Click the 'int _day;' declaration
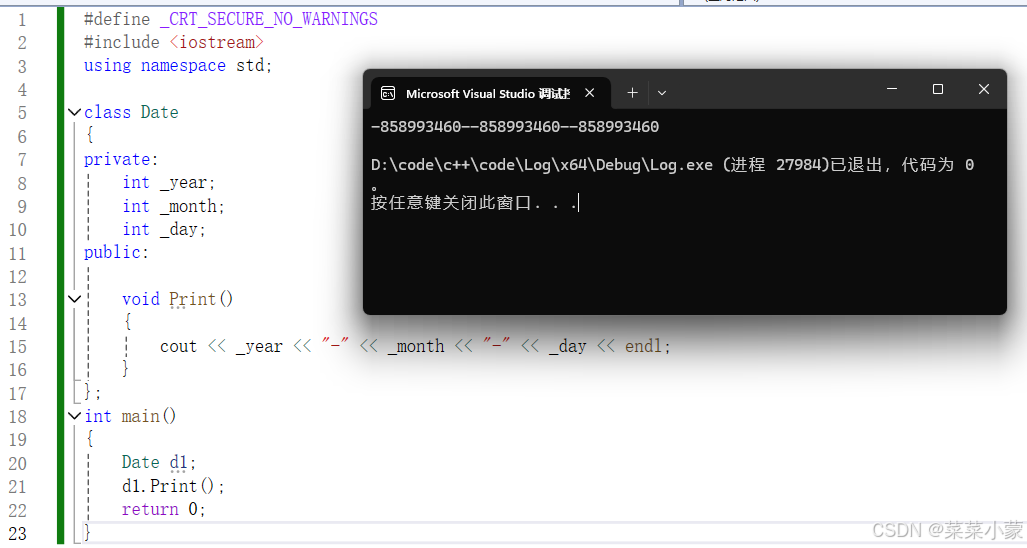The image size is (1027, 548). pyautogui.click(x=164, y=229)
